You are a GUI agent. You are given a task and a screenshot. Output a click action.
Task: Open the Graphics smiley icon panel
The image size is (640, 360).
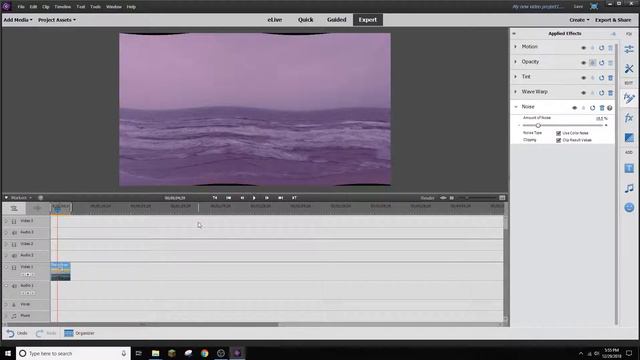pyautogui.click(x=629, y=207)
